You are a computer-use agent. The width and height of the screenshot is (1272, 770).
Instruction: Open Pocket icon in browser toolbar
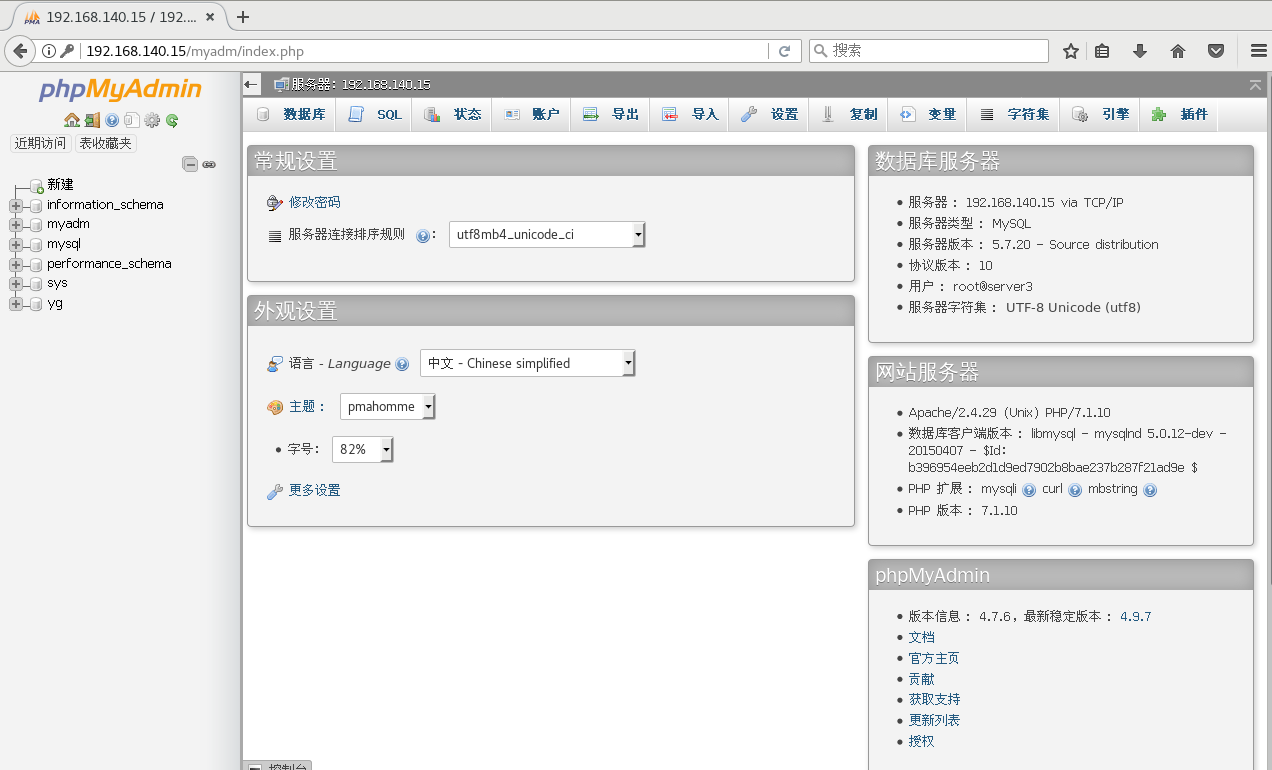(1216, 51)
